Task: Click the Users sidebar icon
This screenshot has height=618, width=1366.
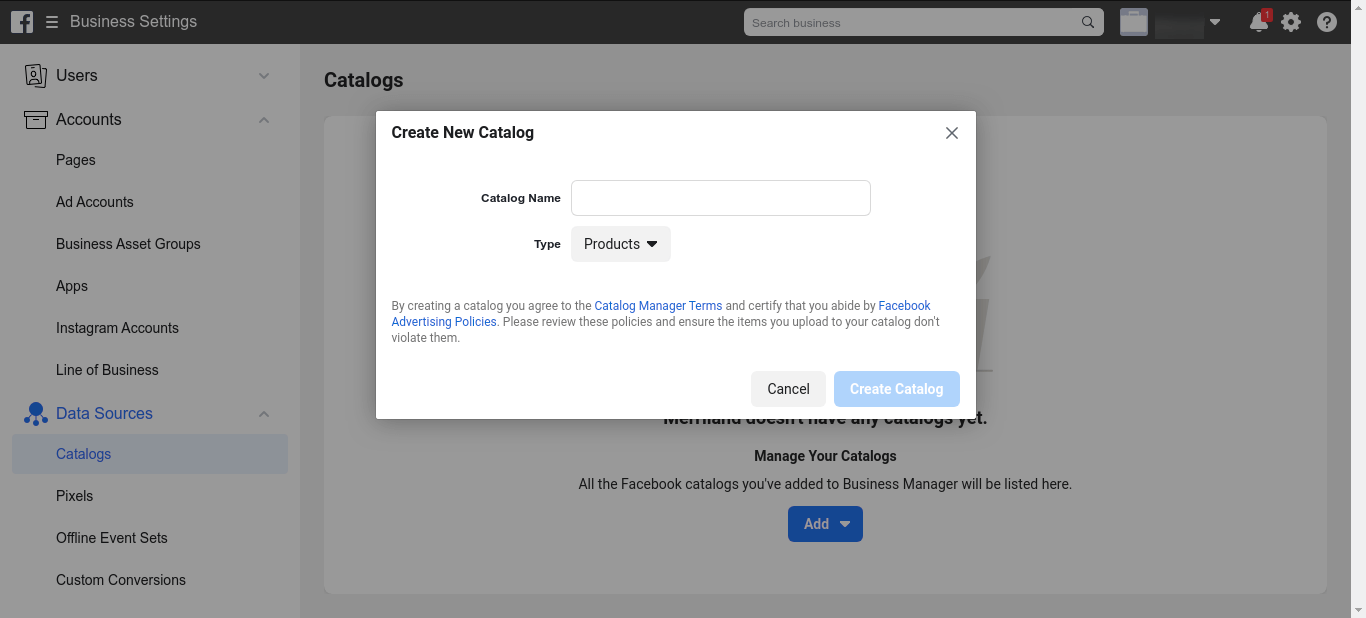Action: point(36,75)
